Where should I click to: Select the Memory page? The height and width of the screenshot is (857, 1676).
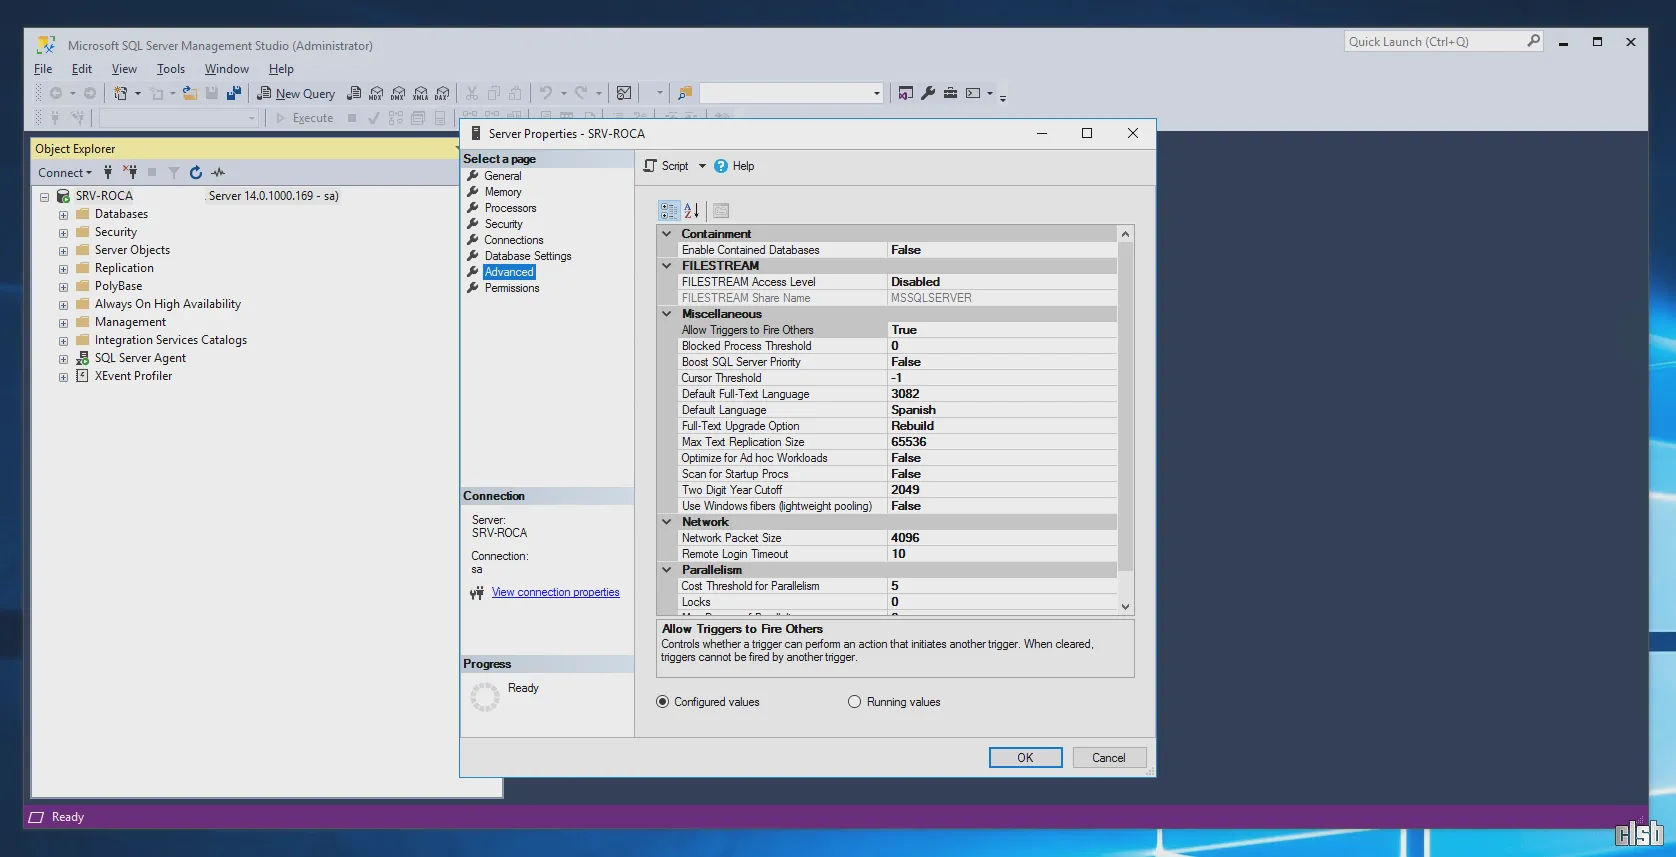click(x=503, y=192)
